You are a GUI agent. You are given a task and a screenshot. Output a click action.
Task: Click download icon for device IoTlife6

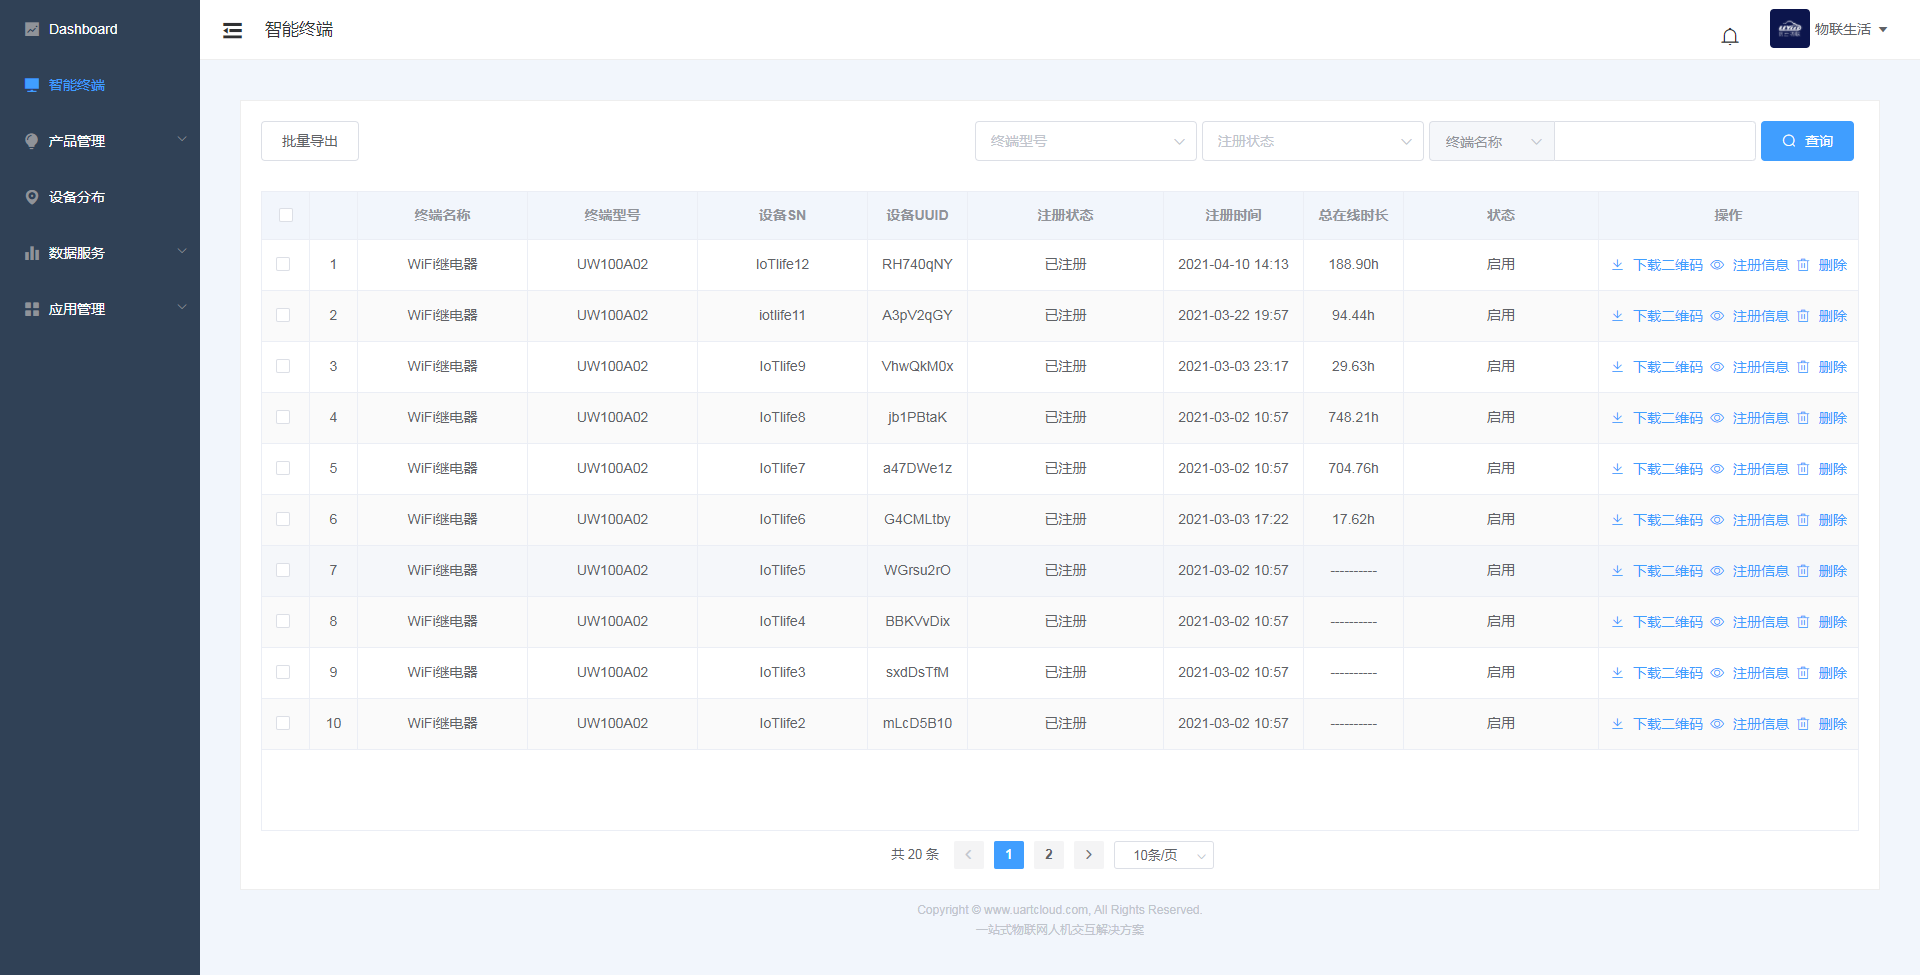[1617, 520]
